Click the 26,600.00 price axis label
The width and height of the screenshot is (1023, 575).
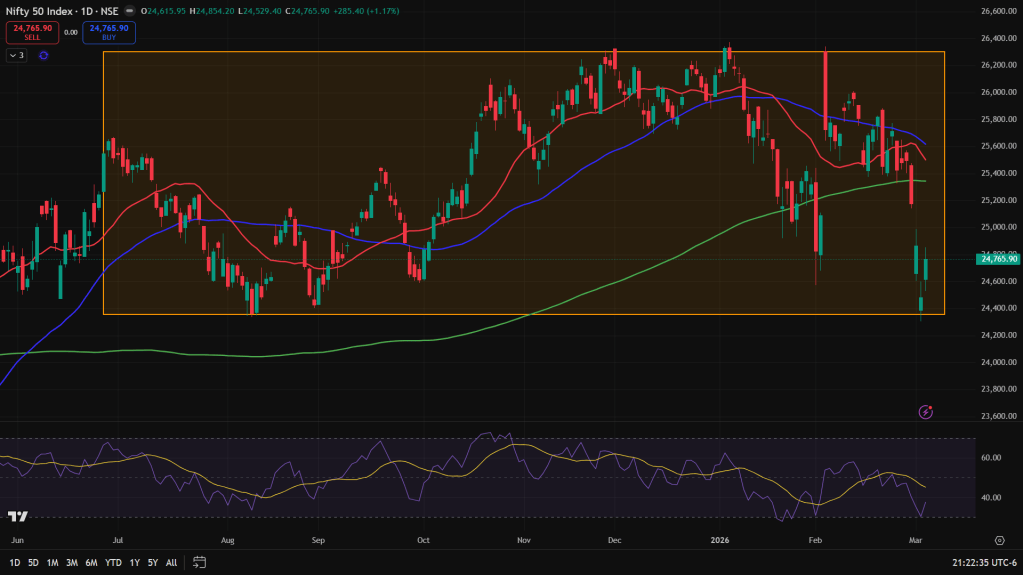(x=999, y=11)
